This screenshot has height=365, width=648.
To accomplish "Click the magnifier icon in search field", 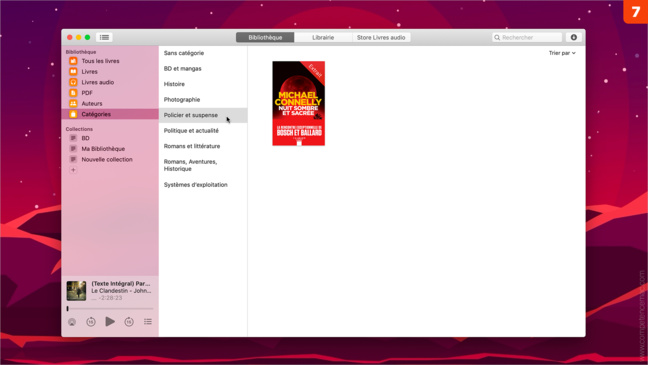I will [x=497, y=38].
